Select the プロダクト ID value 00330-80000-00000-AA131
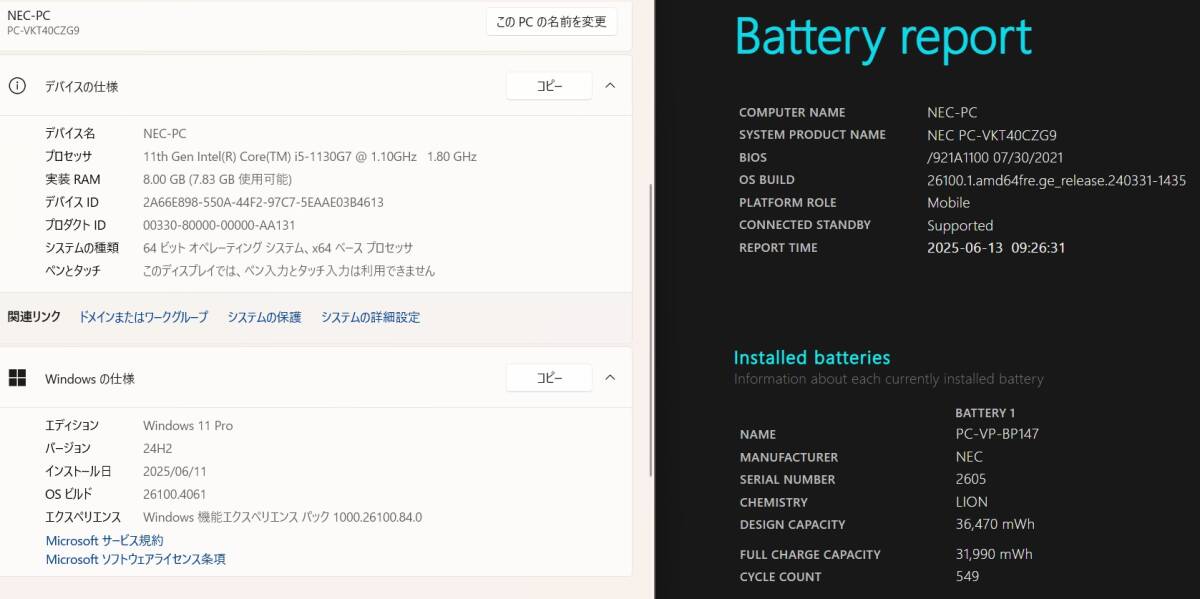Viewport: 1200px width, 599px height. click(219, 225)
